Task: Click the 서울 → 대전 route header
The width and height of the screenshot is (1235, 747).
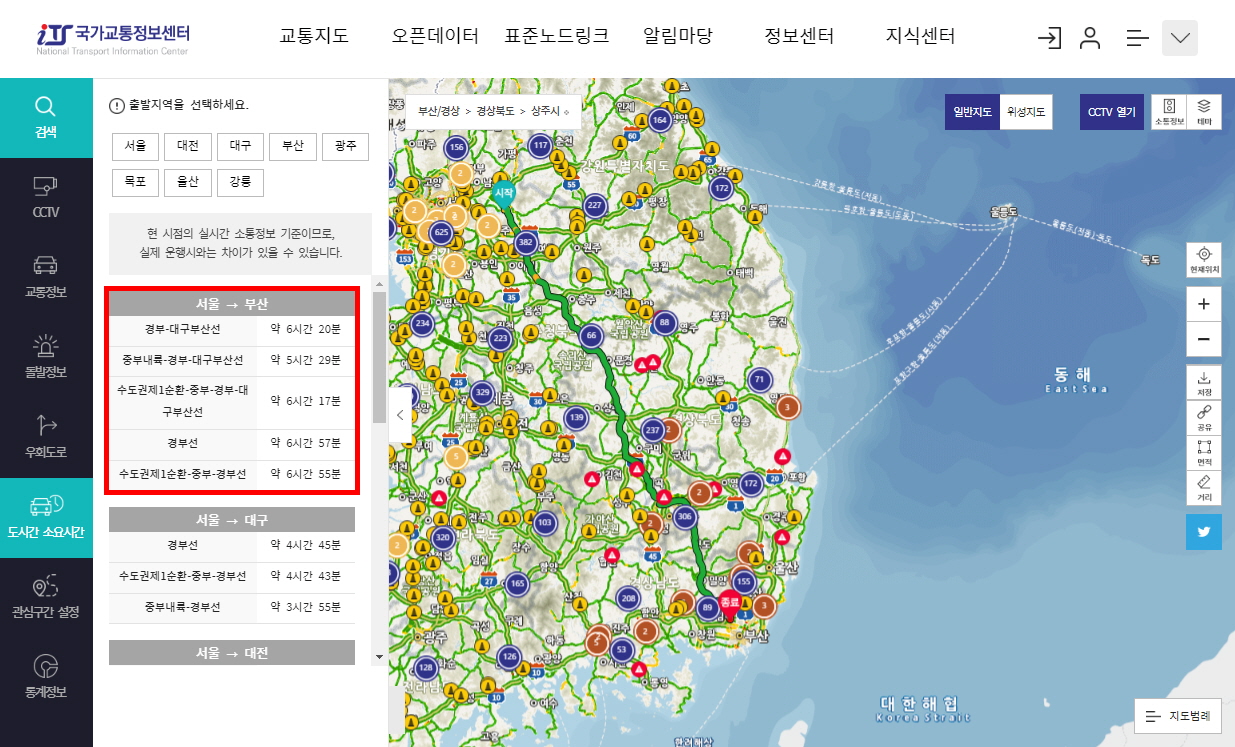Action: coord(232,652)
